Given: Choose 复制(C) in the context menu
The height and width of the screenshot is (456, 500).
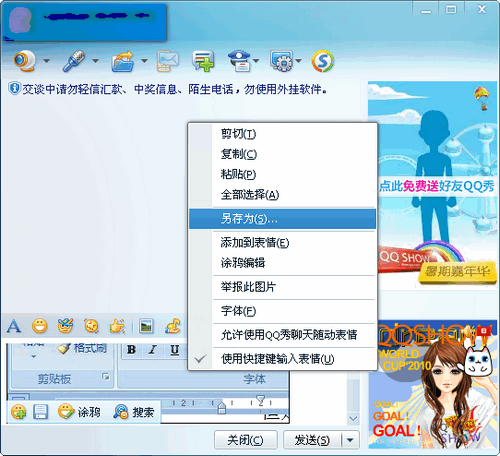Looking at the screenshot, I should [x=283, y=154].
